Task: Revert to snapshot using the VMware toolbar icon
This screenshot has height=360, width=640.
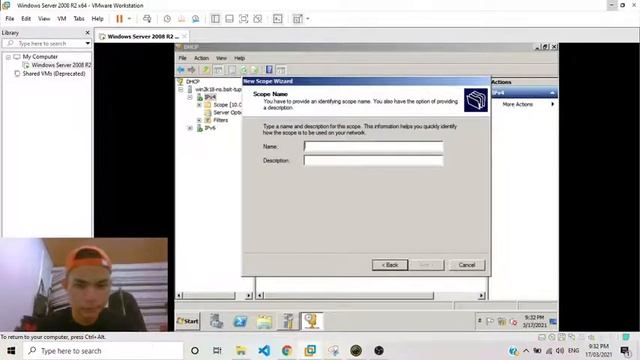Action: point(181,19)
